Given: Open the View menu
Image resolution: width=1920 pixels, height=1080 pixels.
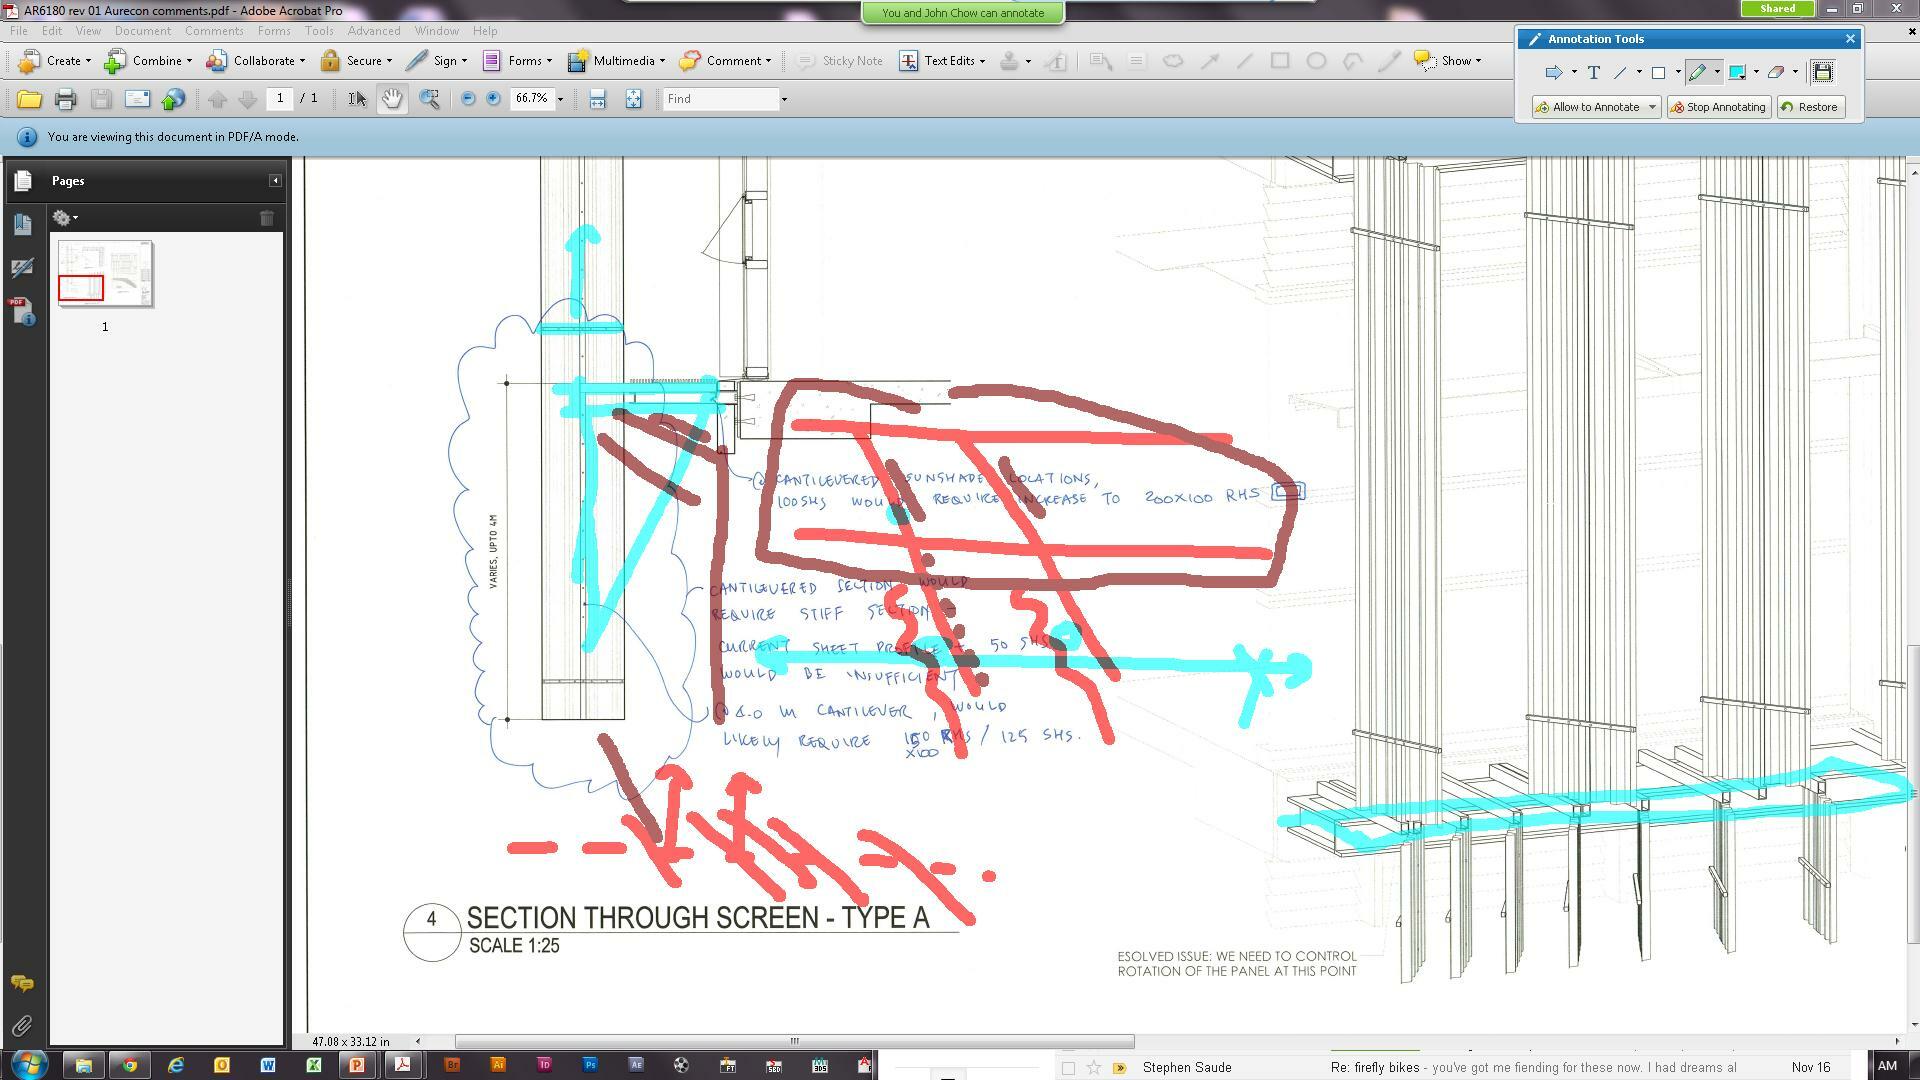Looking at the screenshot, I should coord(88,31).
